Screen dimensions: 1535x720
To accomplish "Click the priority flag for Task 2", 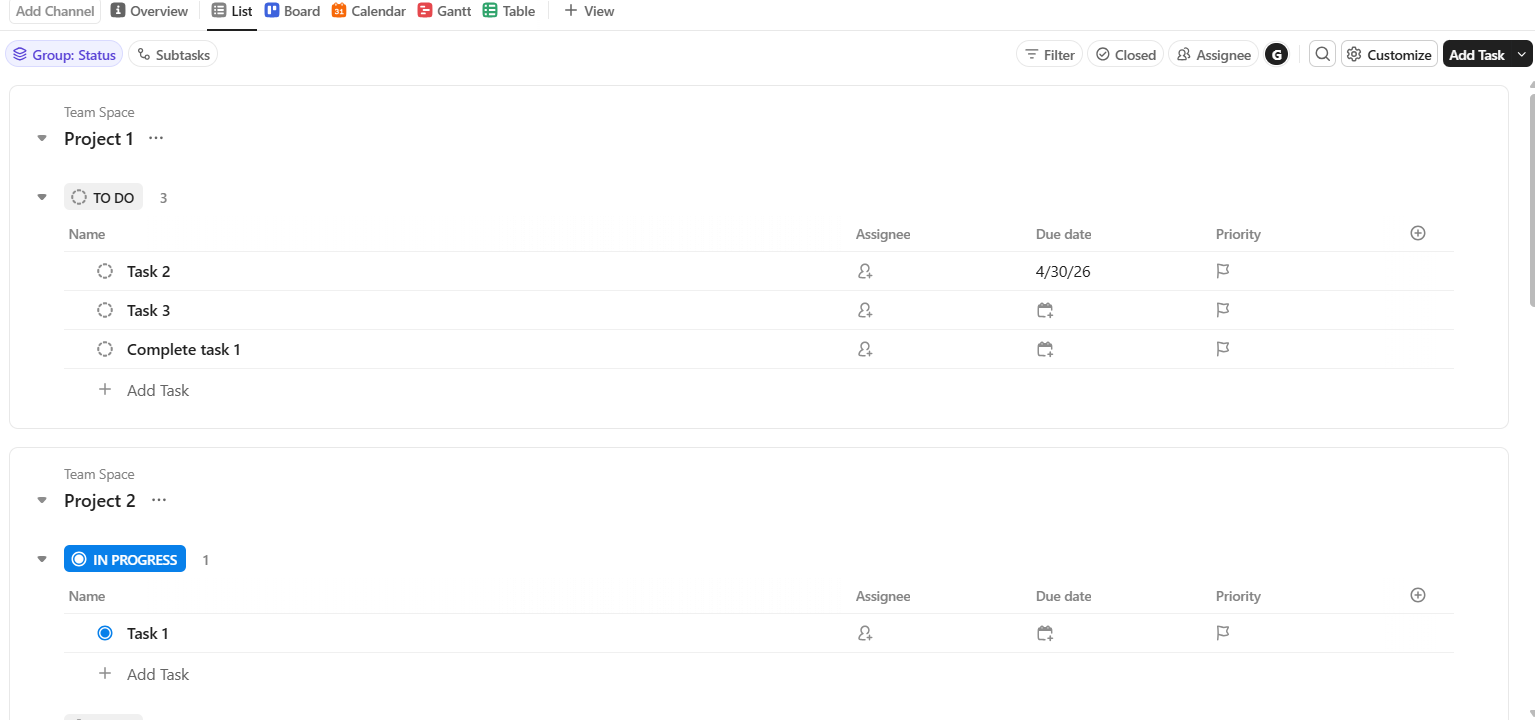I will 1222,271.
